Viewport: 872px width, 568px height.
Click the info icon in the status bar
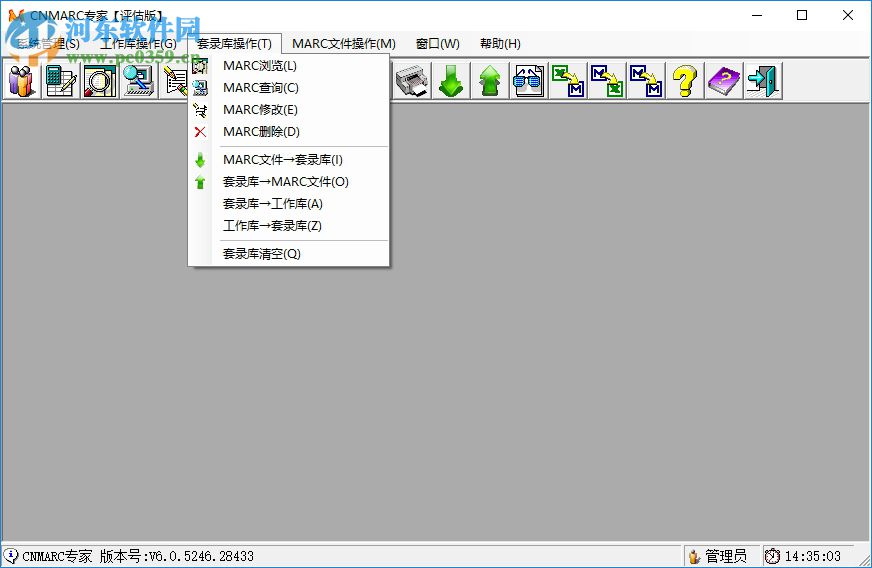(x=11, y=555)
